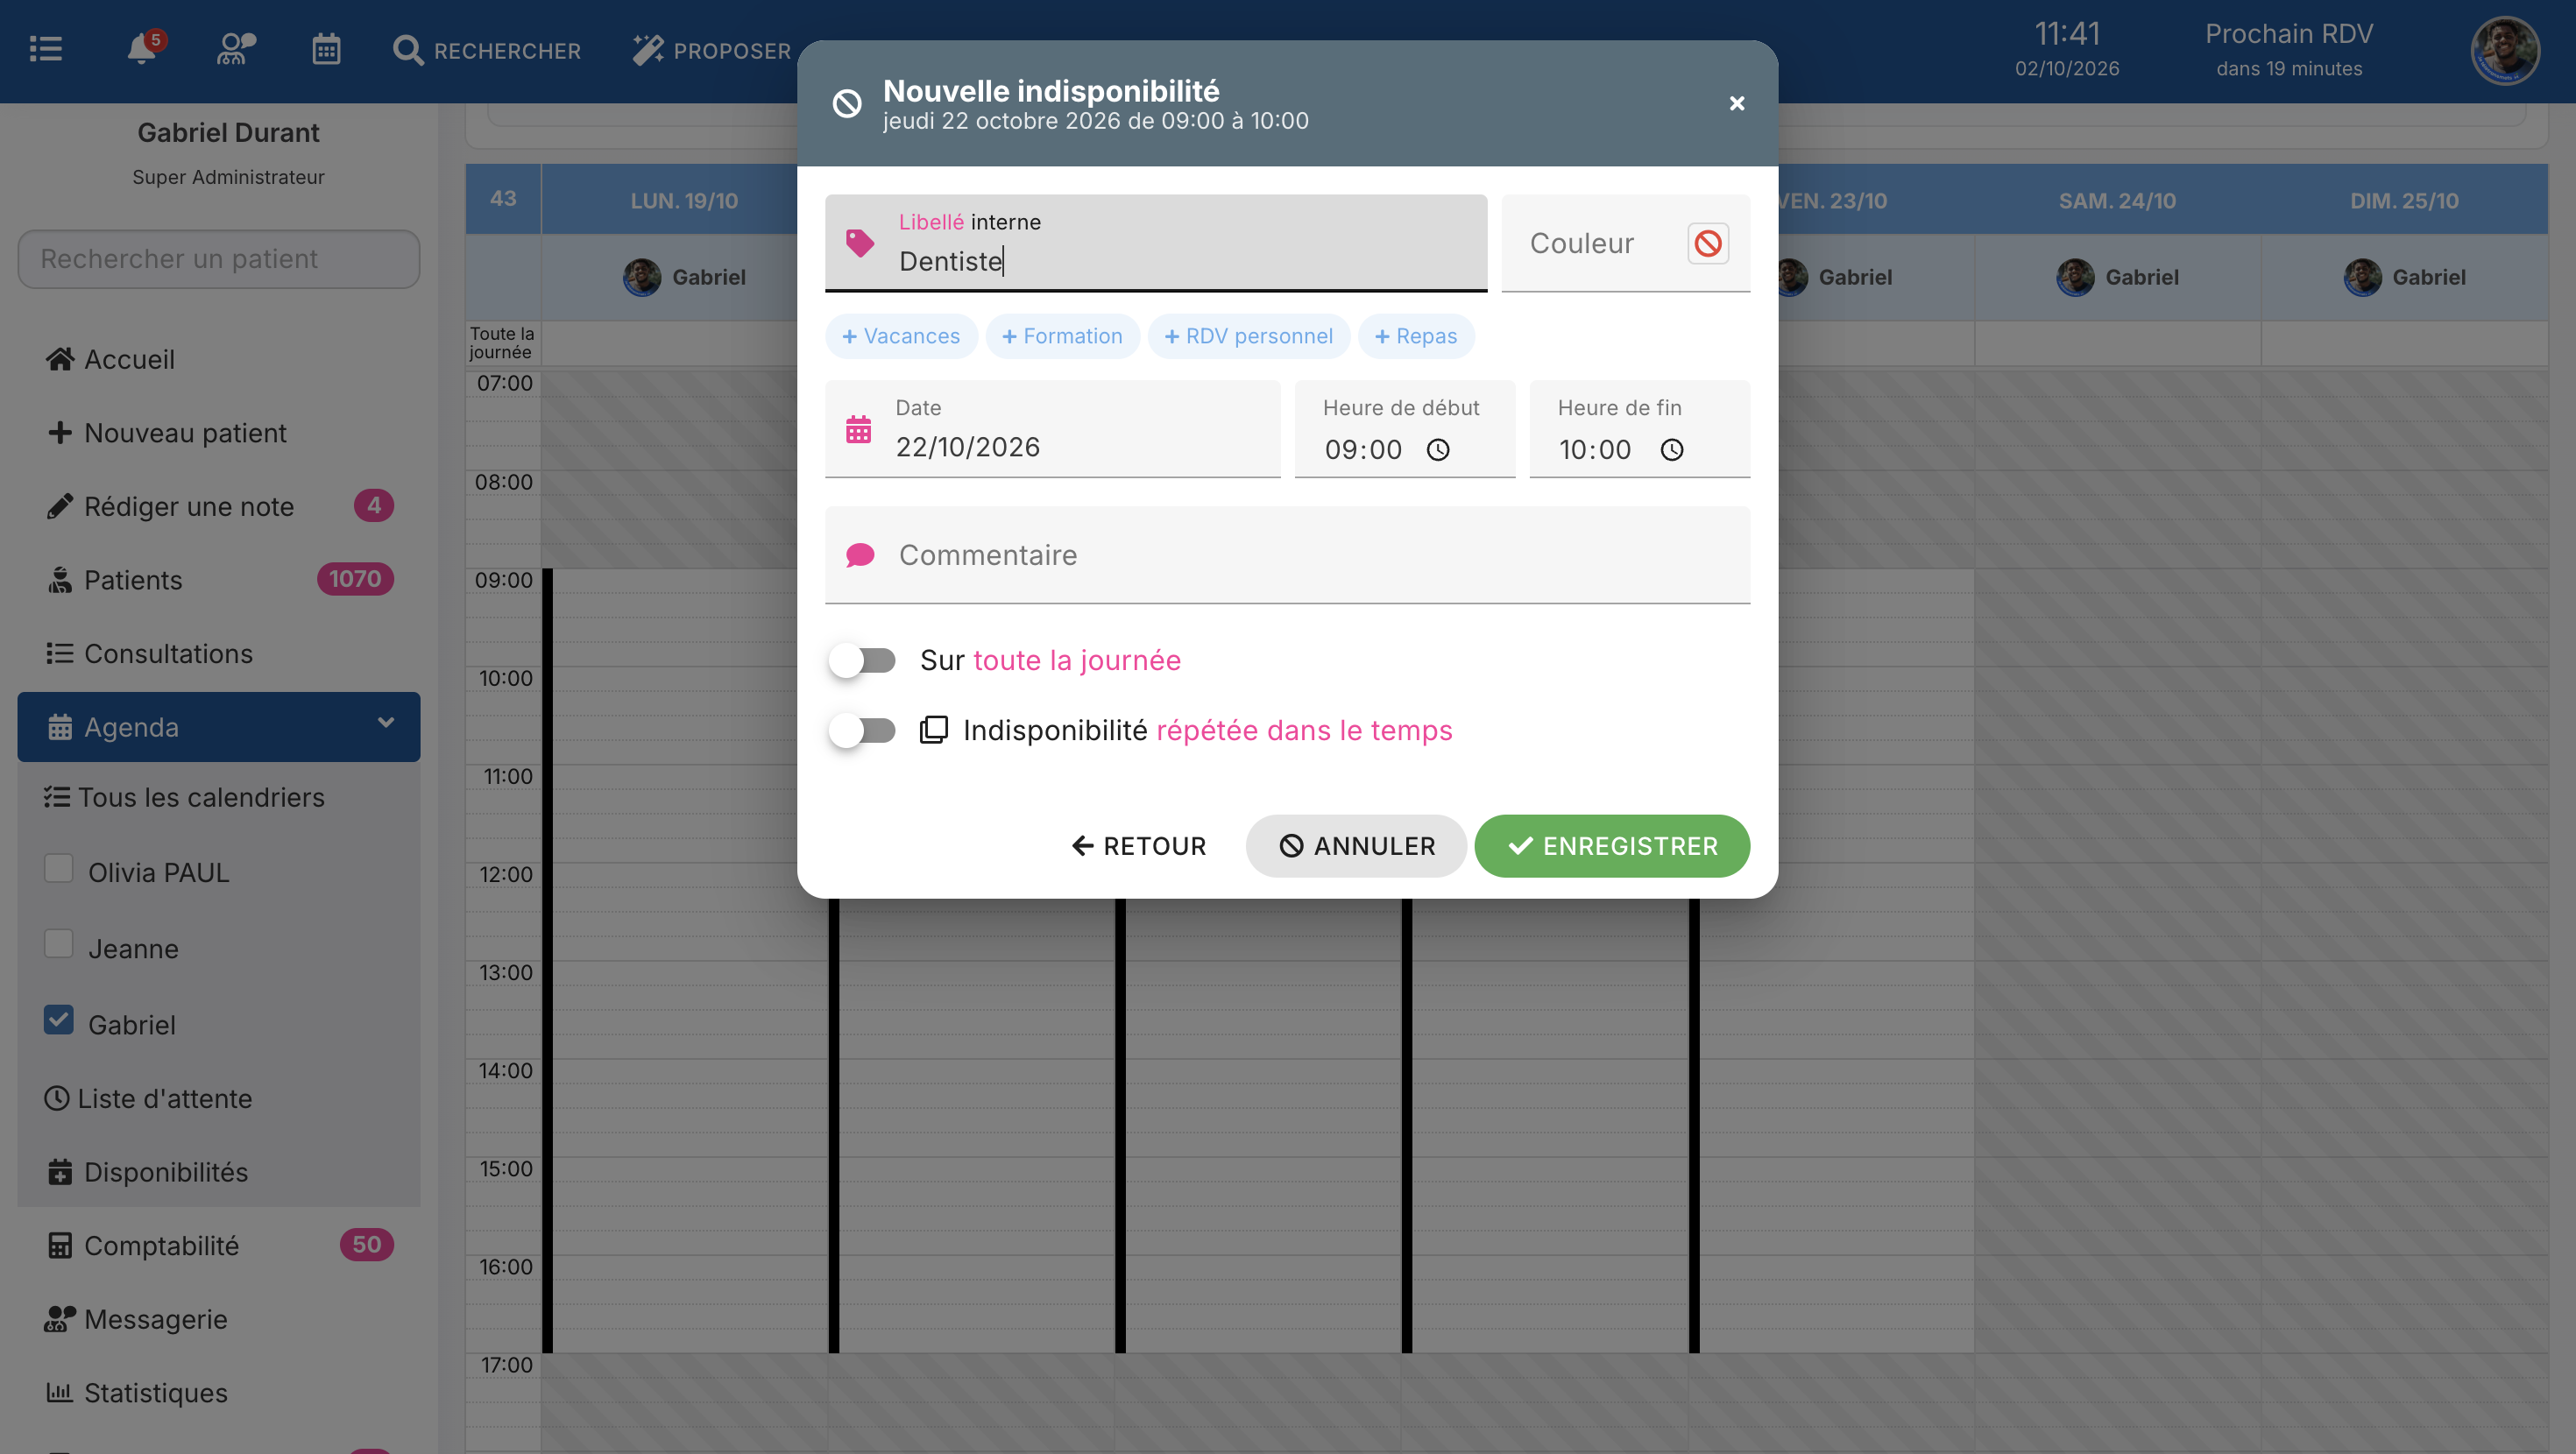Click the RETOUR back button

point(1138,846)
